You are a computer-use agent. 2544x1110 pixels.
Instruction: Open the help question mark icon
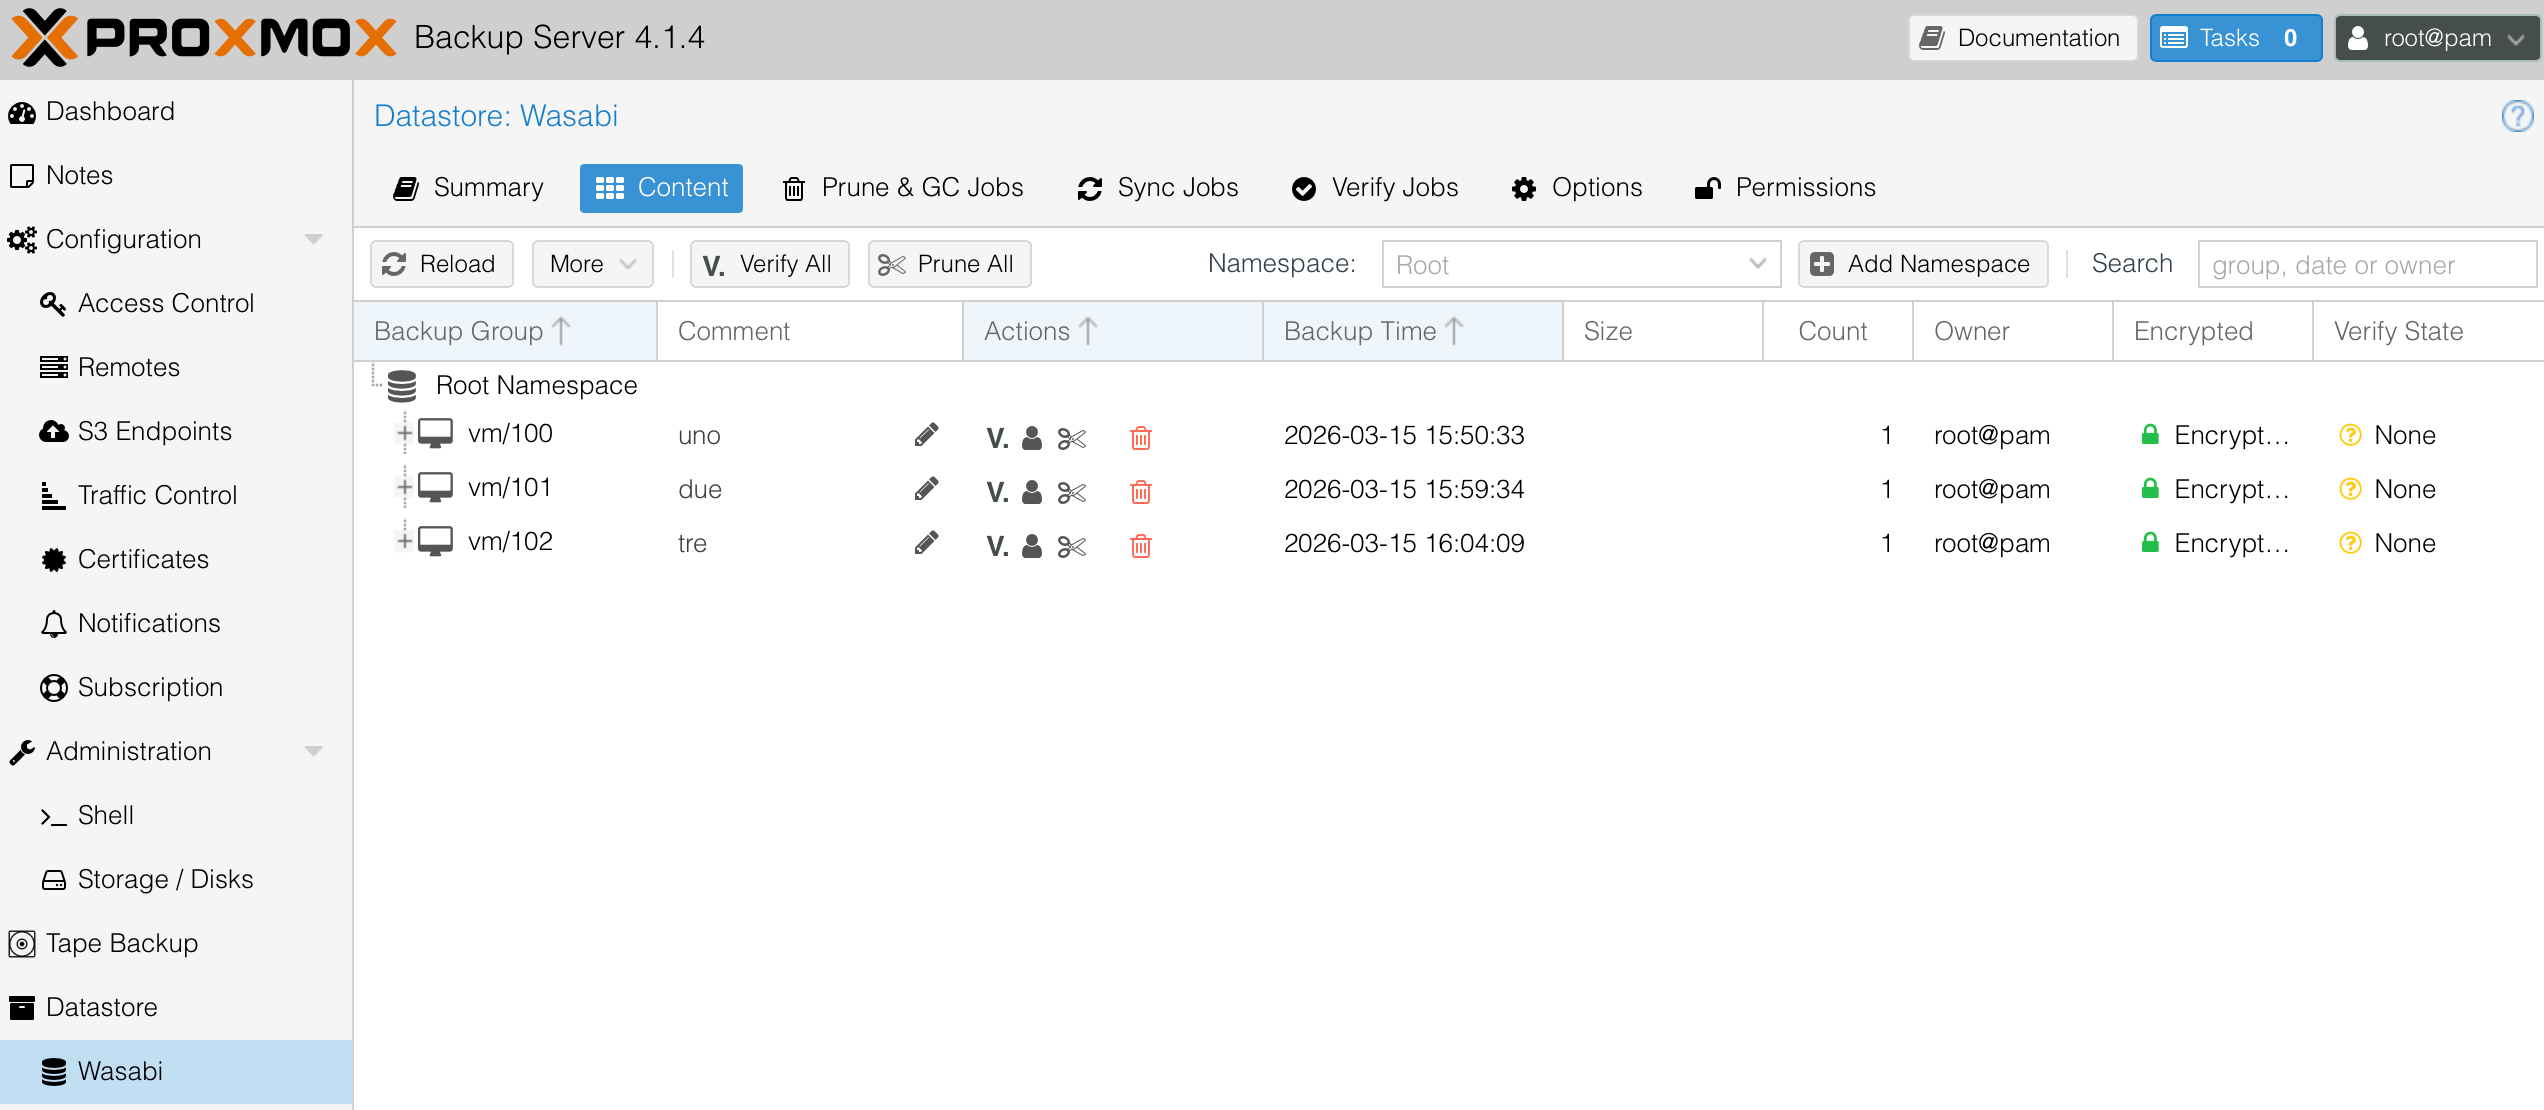2517,116
